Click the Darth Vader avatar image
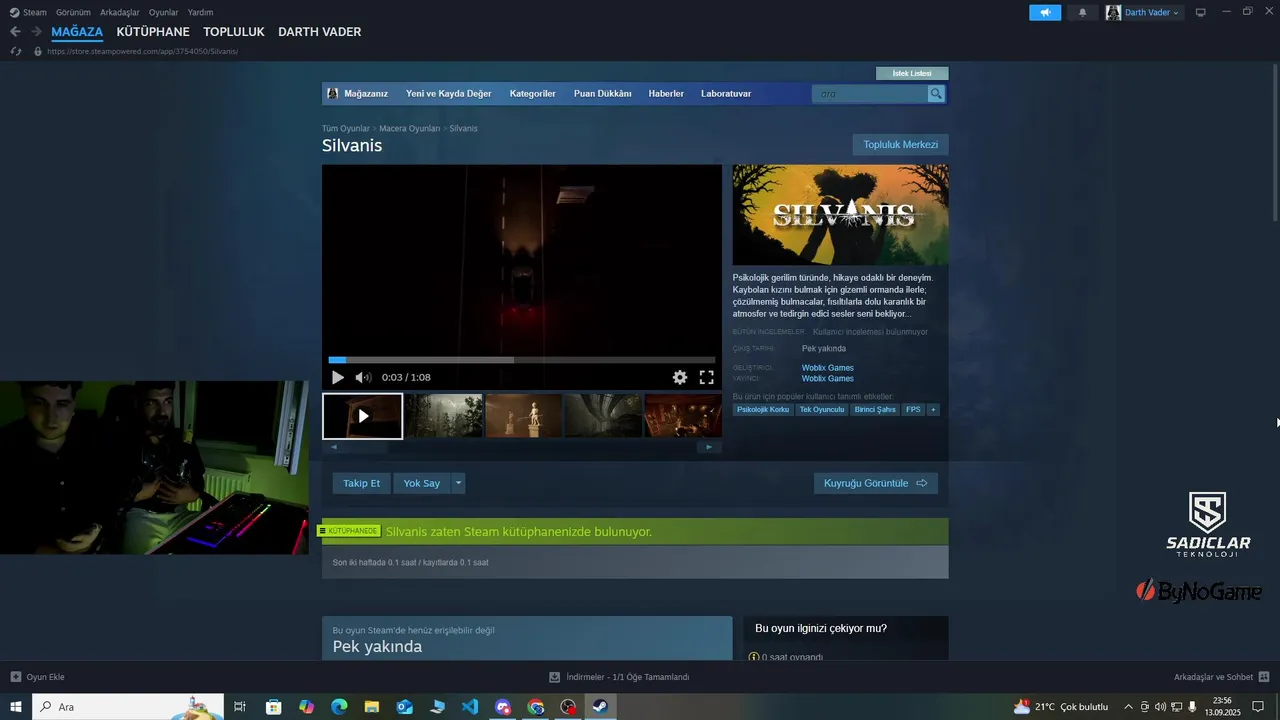The image size is (1280, 720). 1113,13
